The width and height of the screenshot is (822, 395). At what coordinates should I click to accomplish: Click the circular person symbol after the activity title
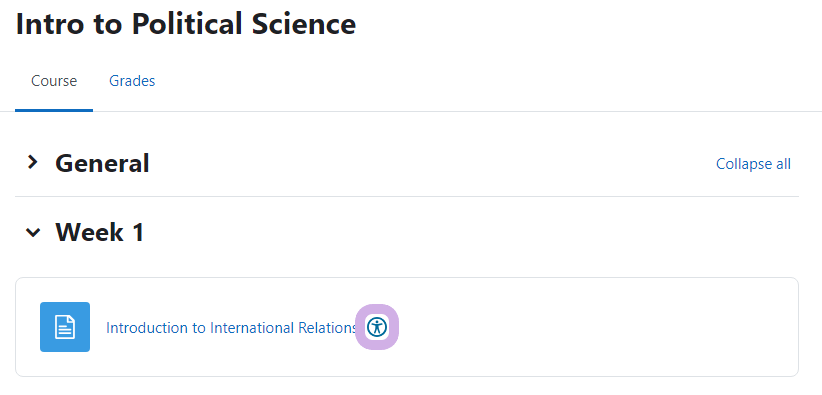point(377,327)
